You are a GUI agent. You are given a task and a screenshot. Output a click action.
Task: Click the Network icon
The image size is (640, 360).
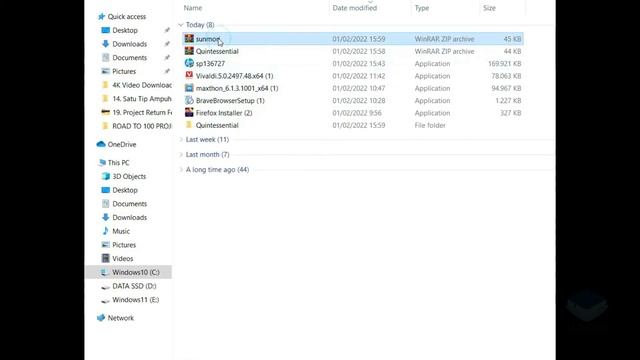pos(101,318)
